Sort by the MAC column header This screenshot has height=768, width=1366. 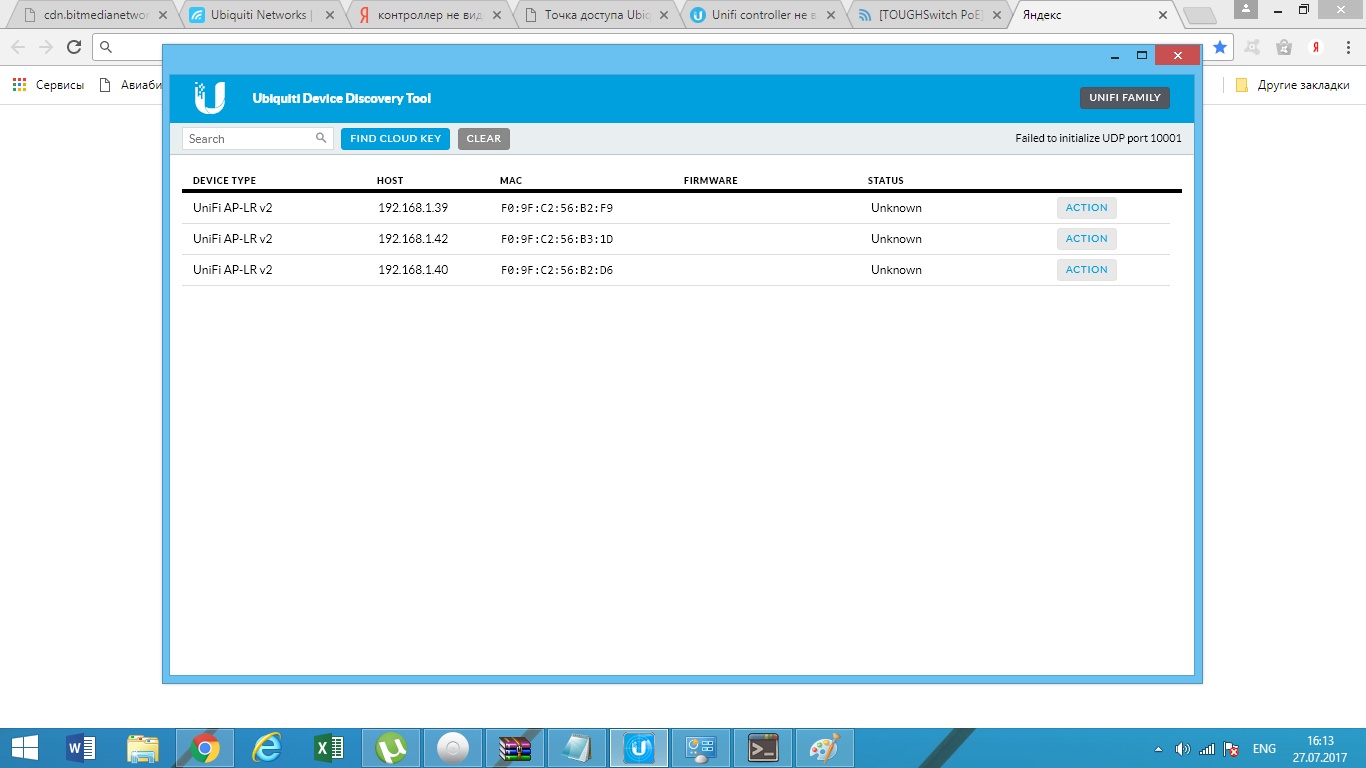click(511, 181)
